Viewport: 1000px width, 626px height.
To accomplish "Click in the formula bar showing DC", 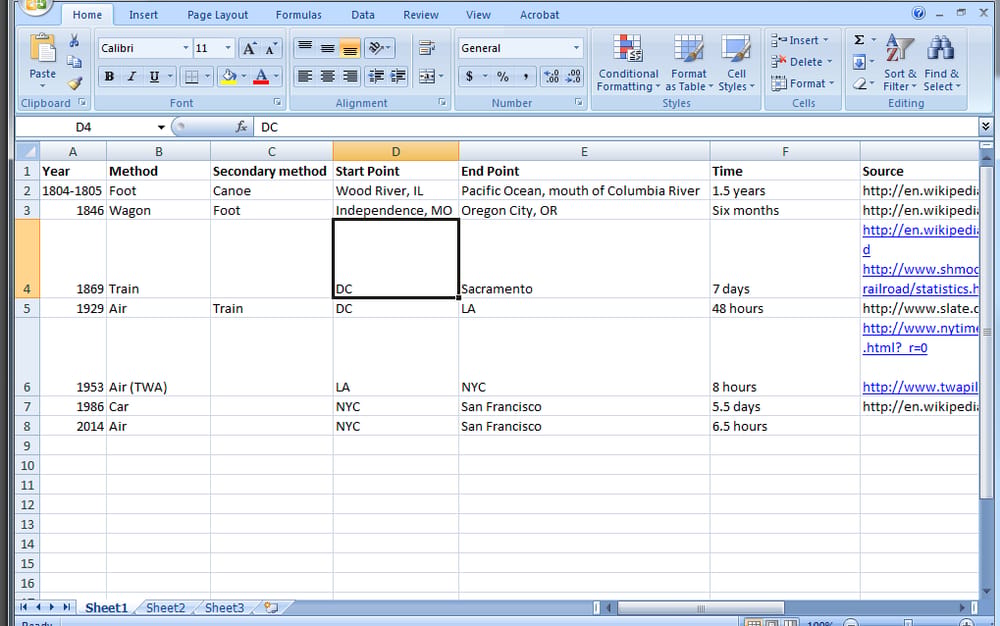I will (615, 127).
